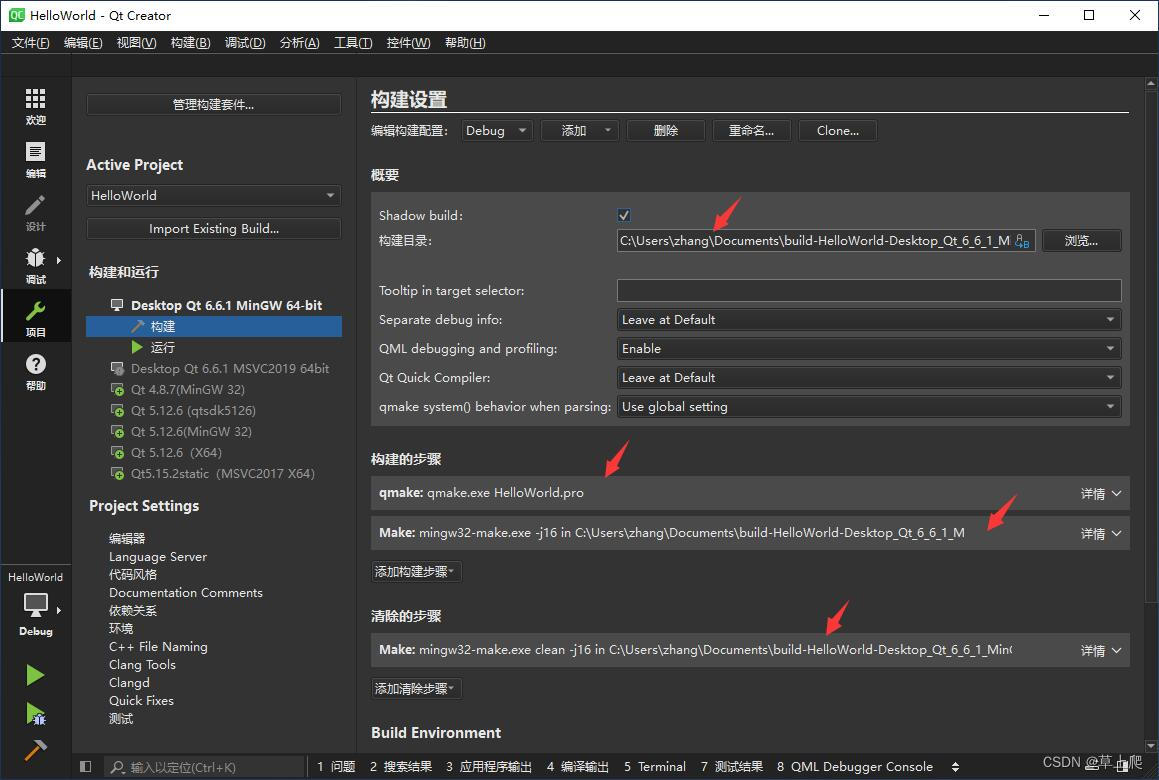Expand build Make step details (详情)
The width and height of the screenshot is (1159, 780).
1101,534
